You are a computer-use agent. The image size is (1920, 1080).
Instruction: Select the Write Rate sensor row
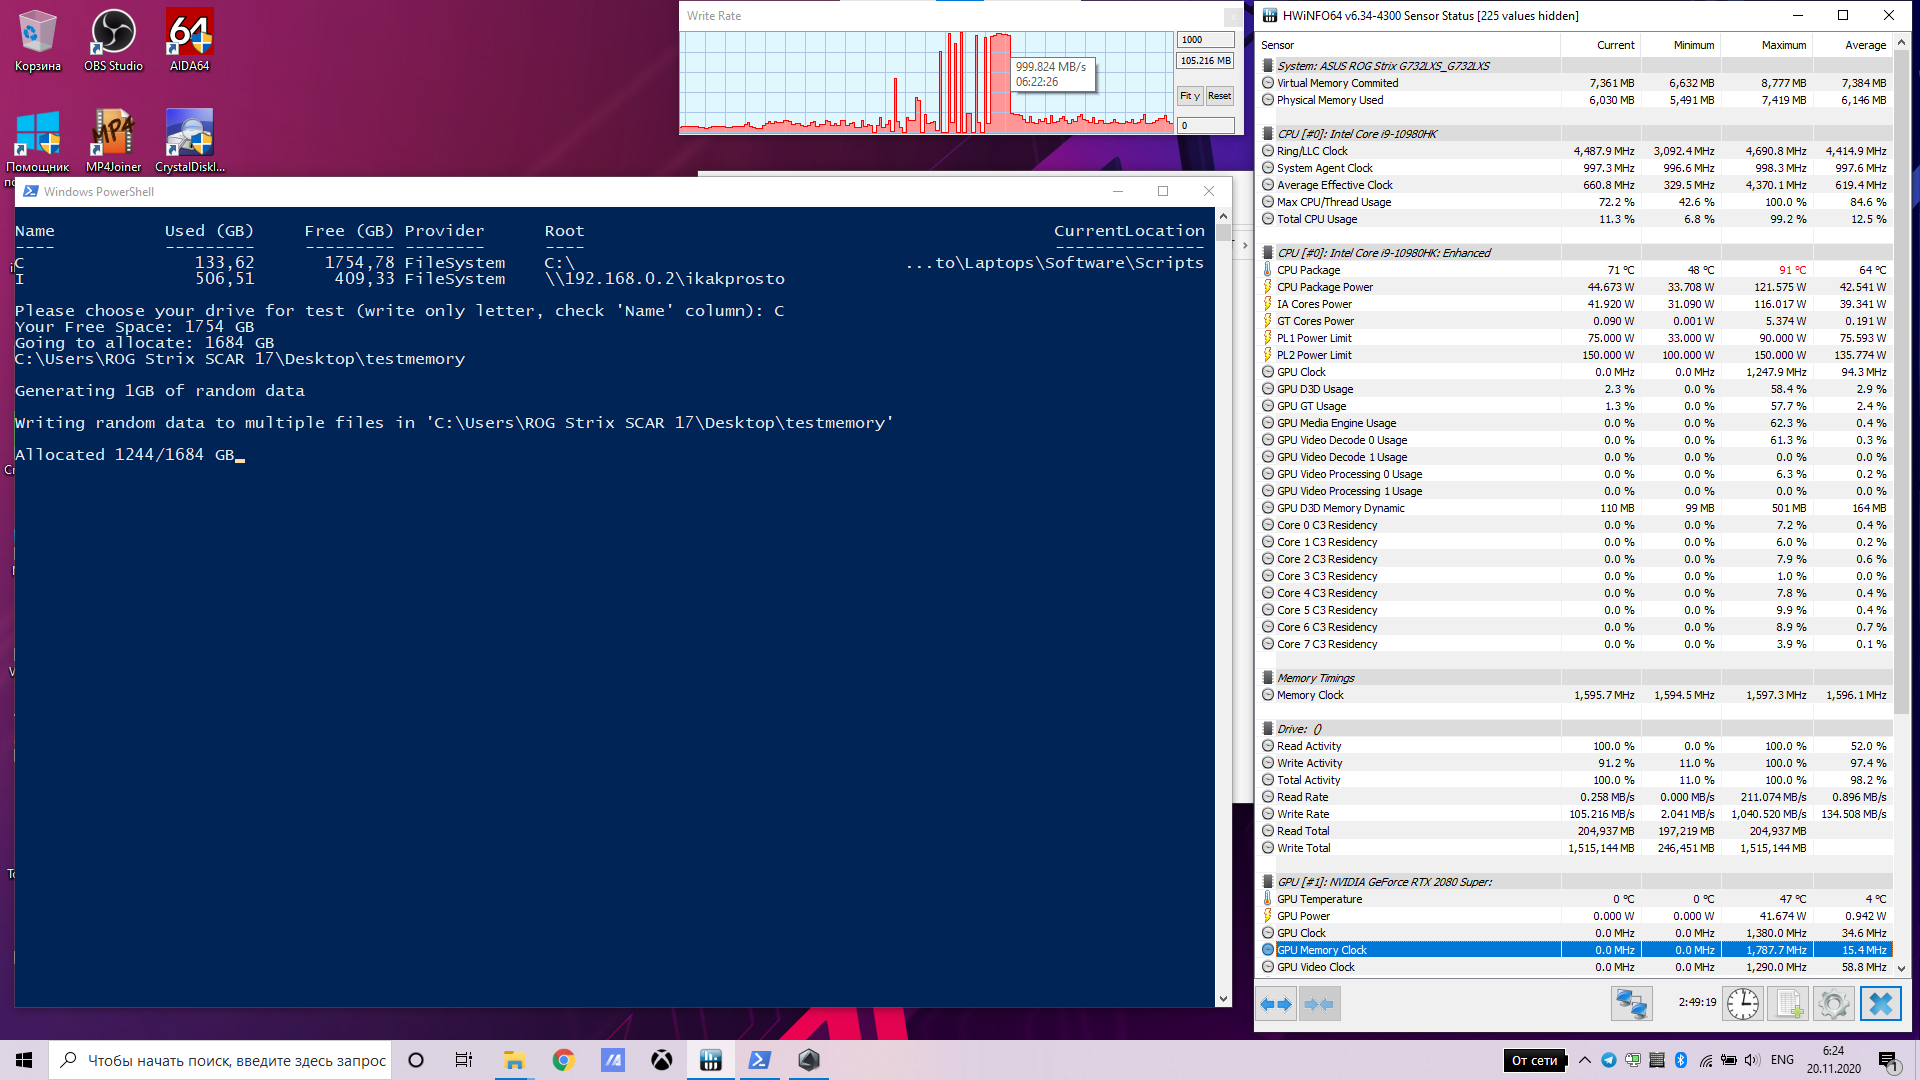pyautogui.click(x=1575, y=814)
